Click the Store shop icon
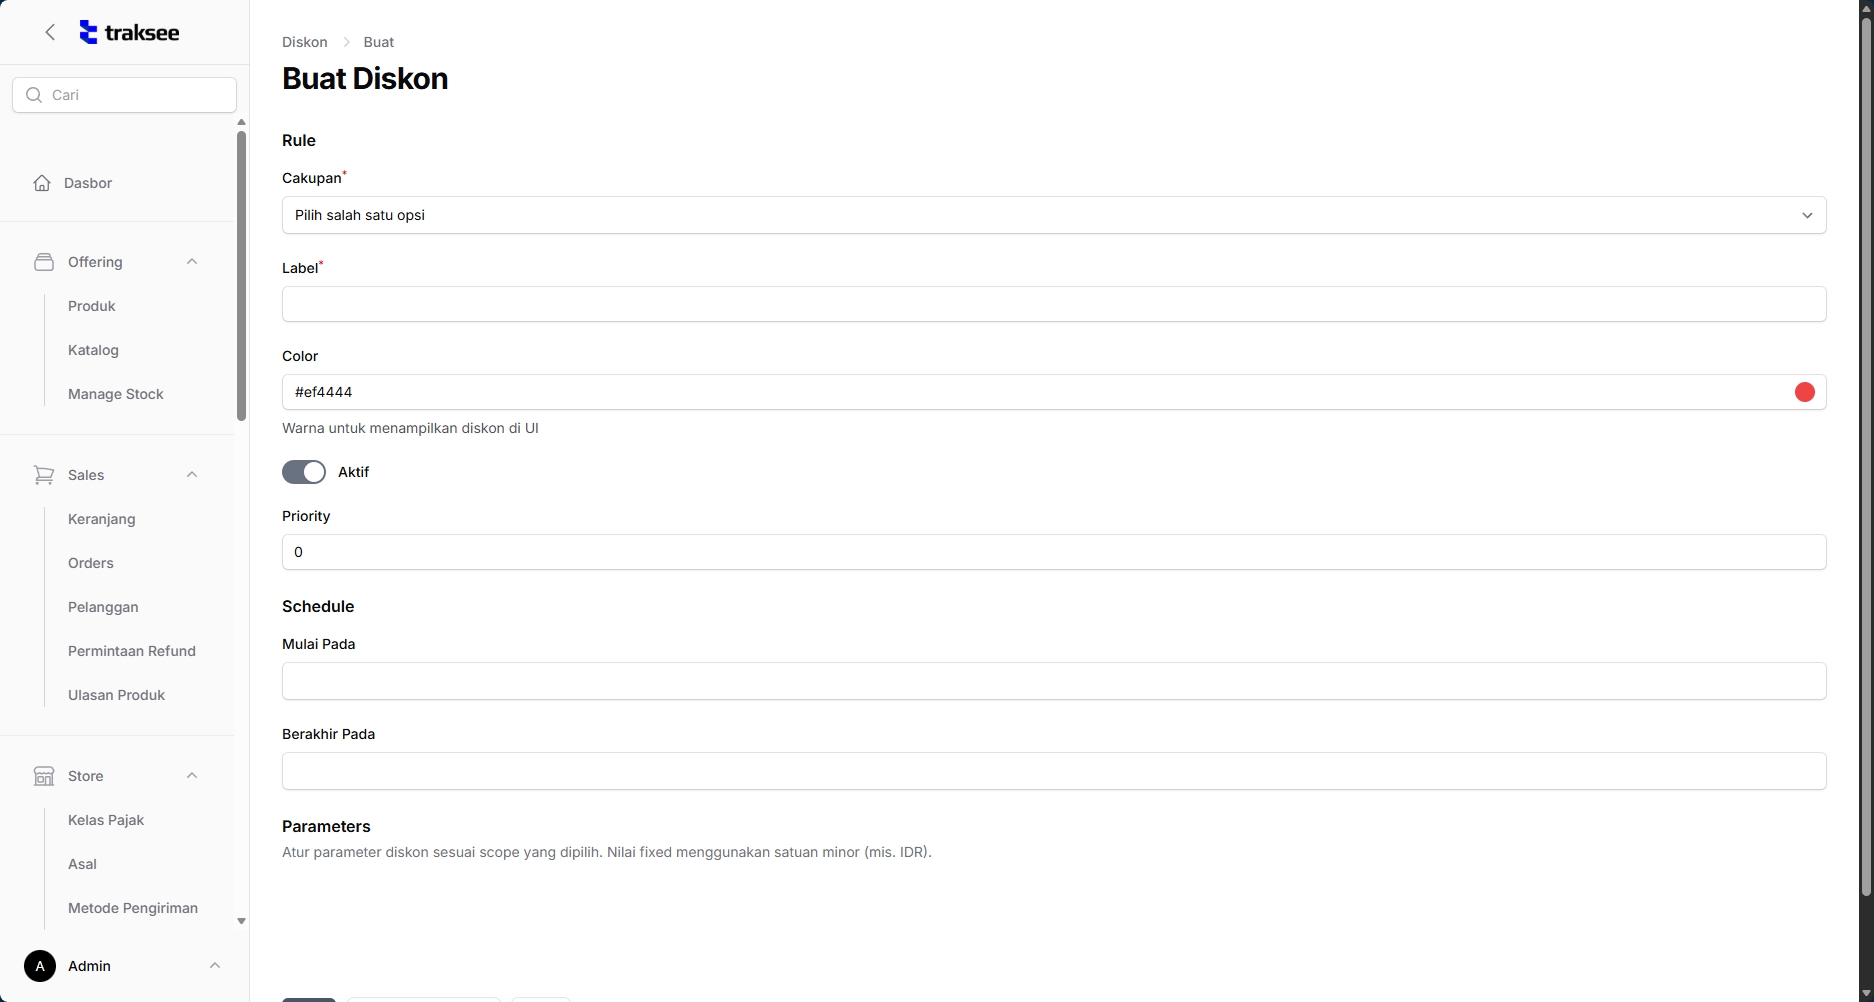The height and width of the screenshot is (1002, 1874). pyautogui.click(x=44, y=776)
